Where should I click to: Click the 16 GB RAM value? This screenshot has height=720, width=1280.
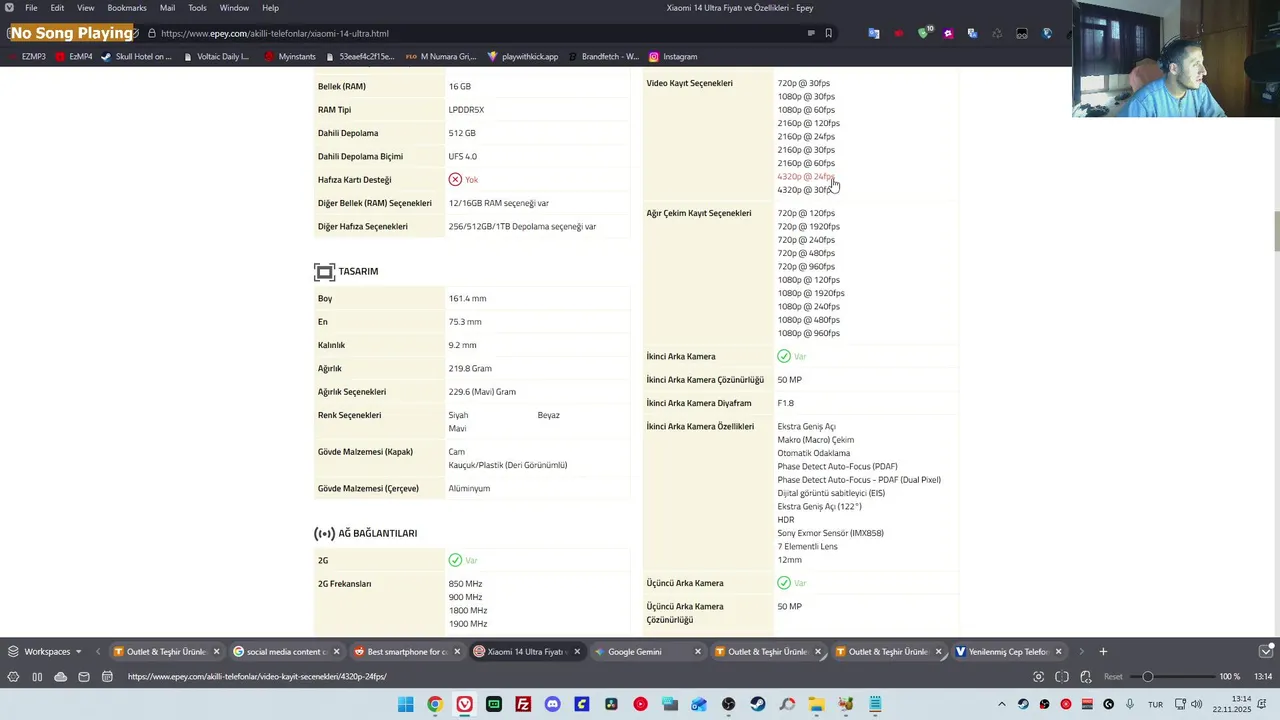460,86
